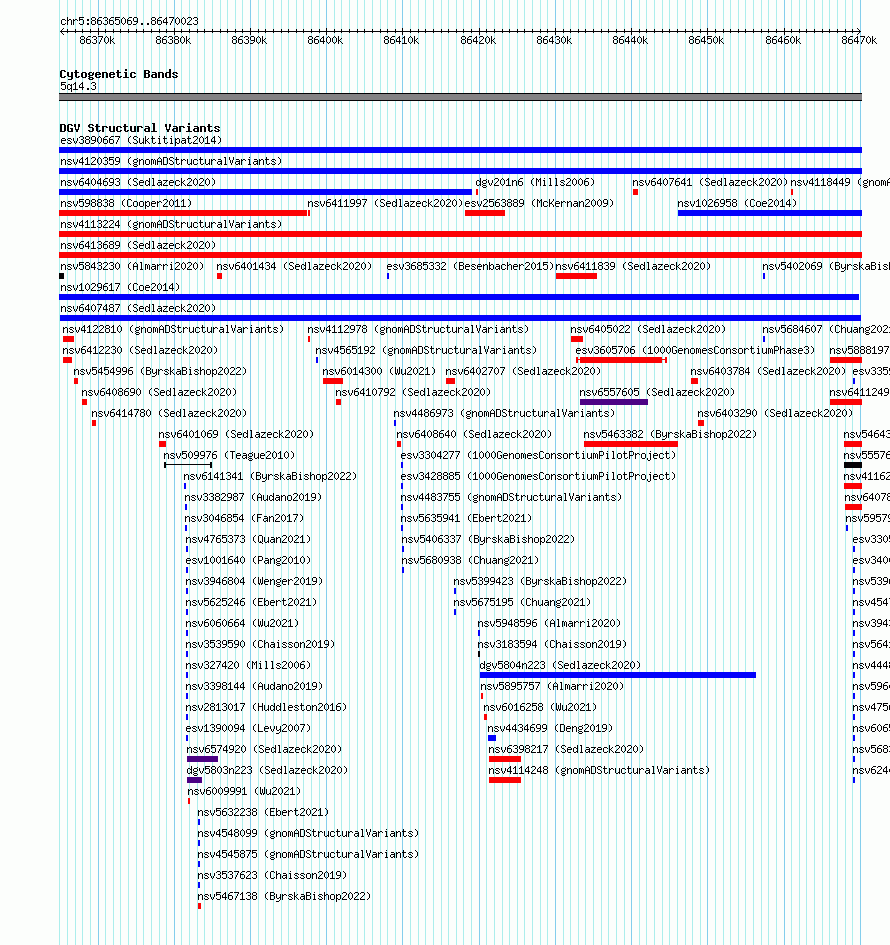Click nsv6404693 (Sedlazeck2020) label
The height and width of the screenshot is (945, 890).
pos(138,183)
